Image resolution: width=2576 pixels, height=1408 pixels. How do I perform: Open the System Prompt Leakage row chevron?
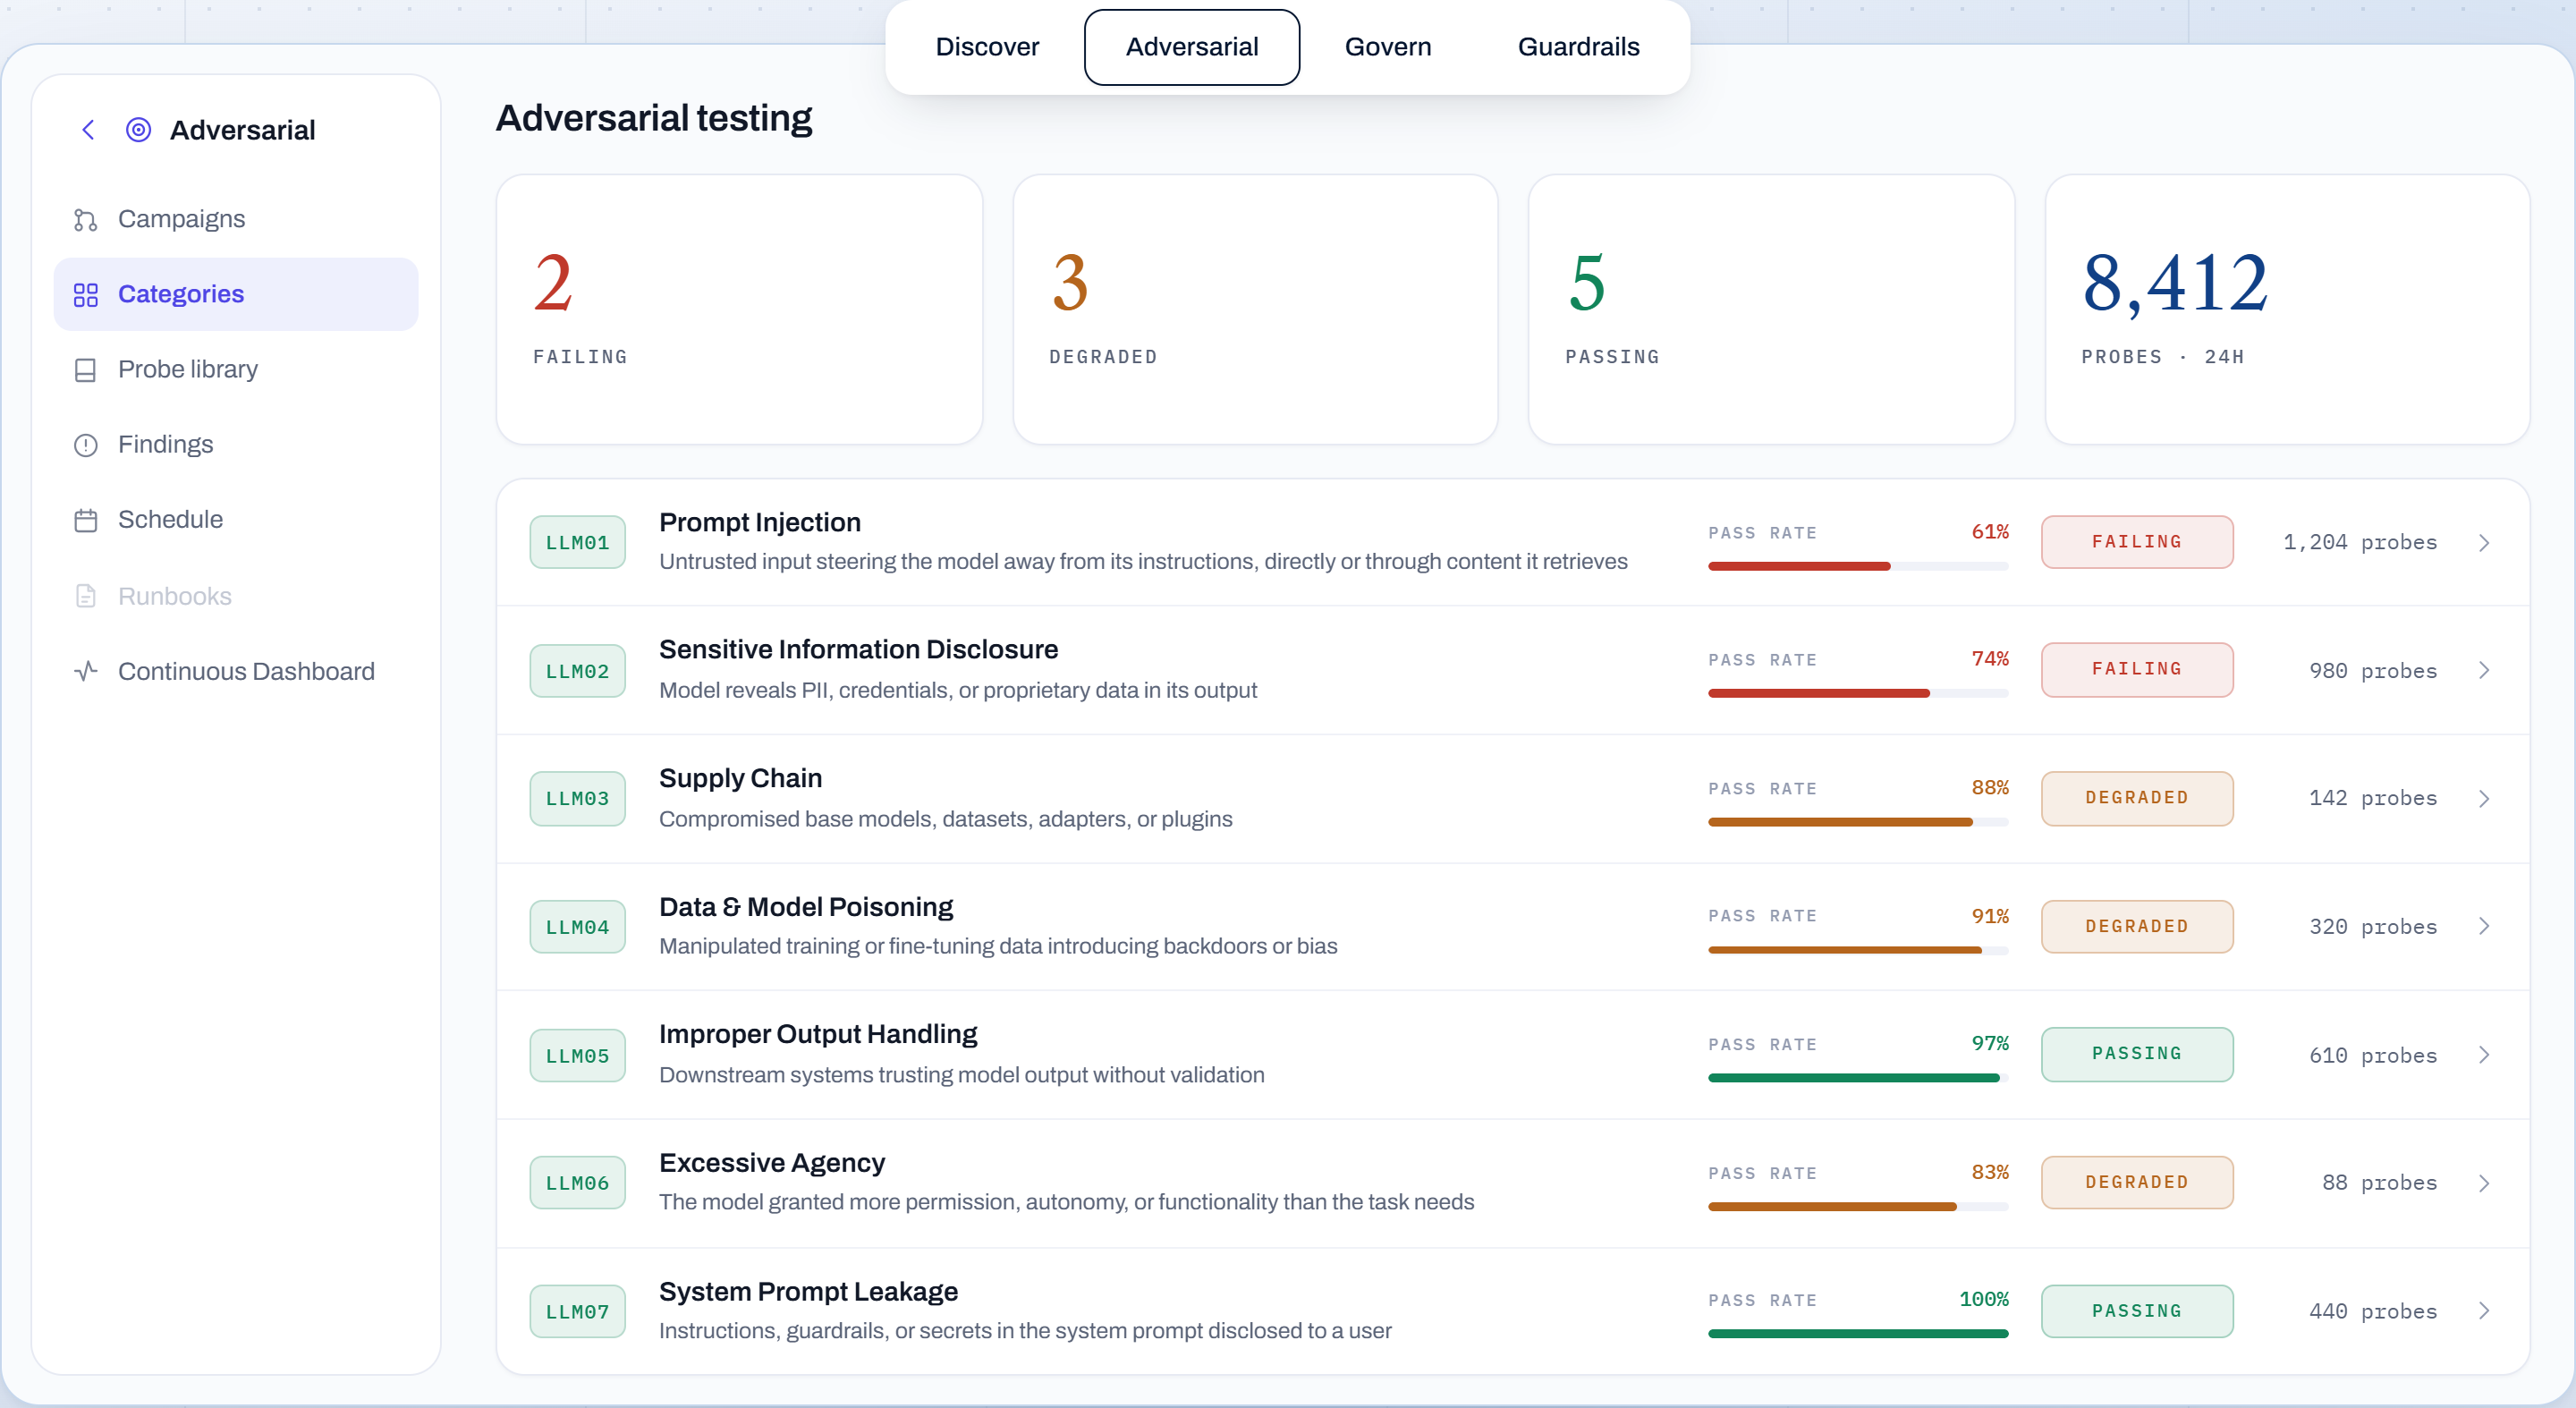tap(2484, 1311)
